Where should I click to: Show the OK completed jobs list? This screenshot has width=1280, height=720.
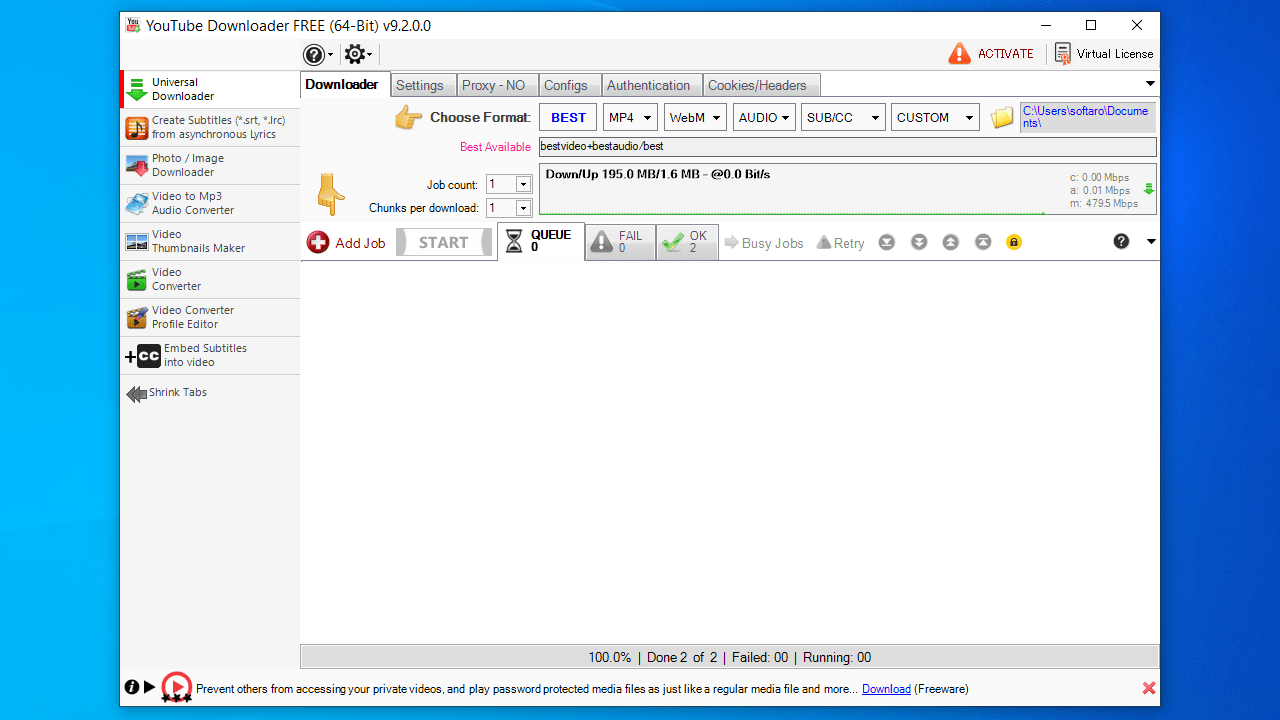(x=687, y=242)
